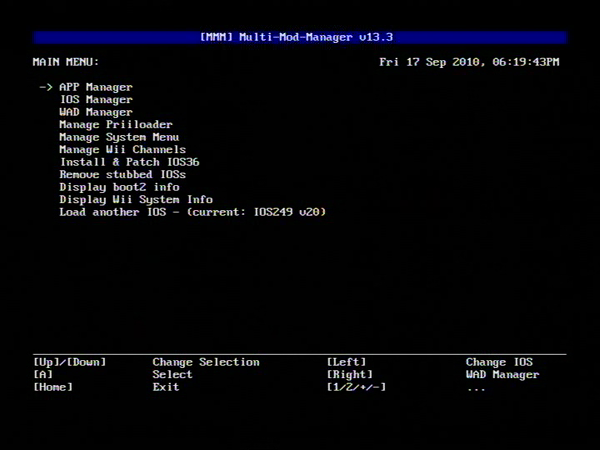The height and width of the screenshot is (450, 600).
Task: Click the [A] key hint
Action: click(43, 375)
